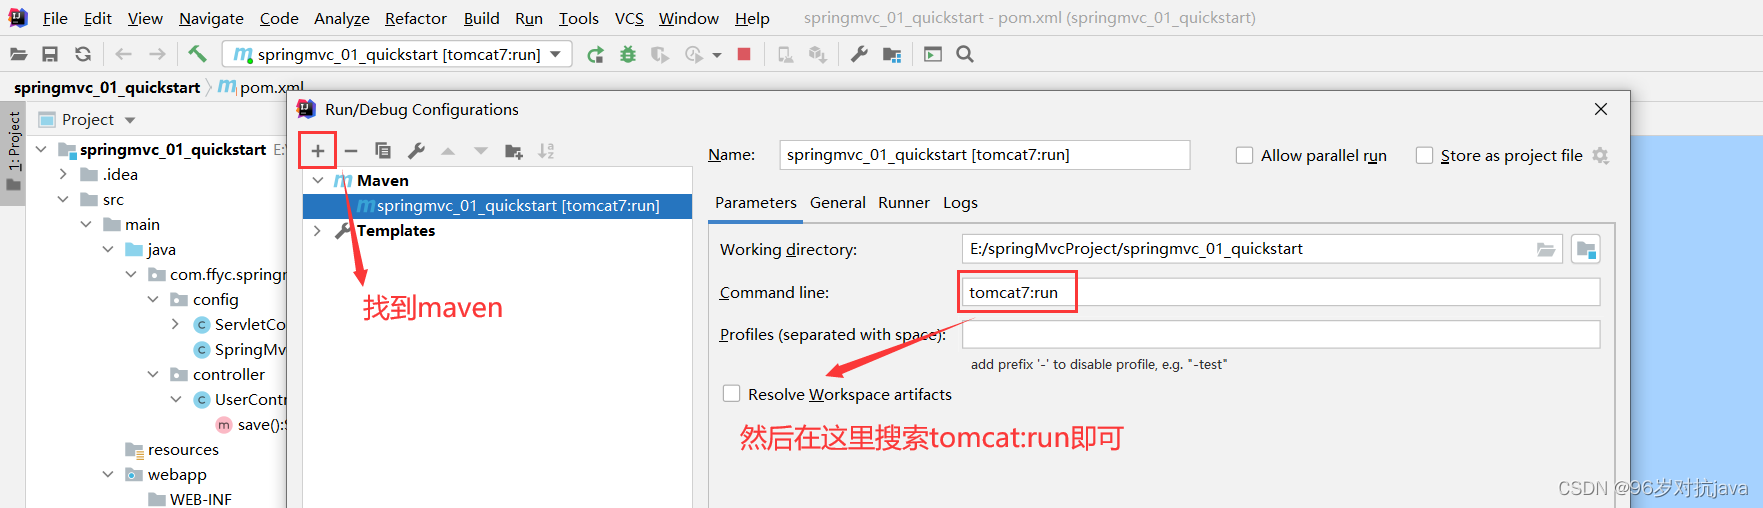The width and height of the screenshot is (1763, 508).
Task: Move configuration down arrow
Action: pos(481,151)
